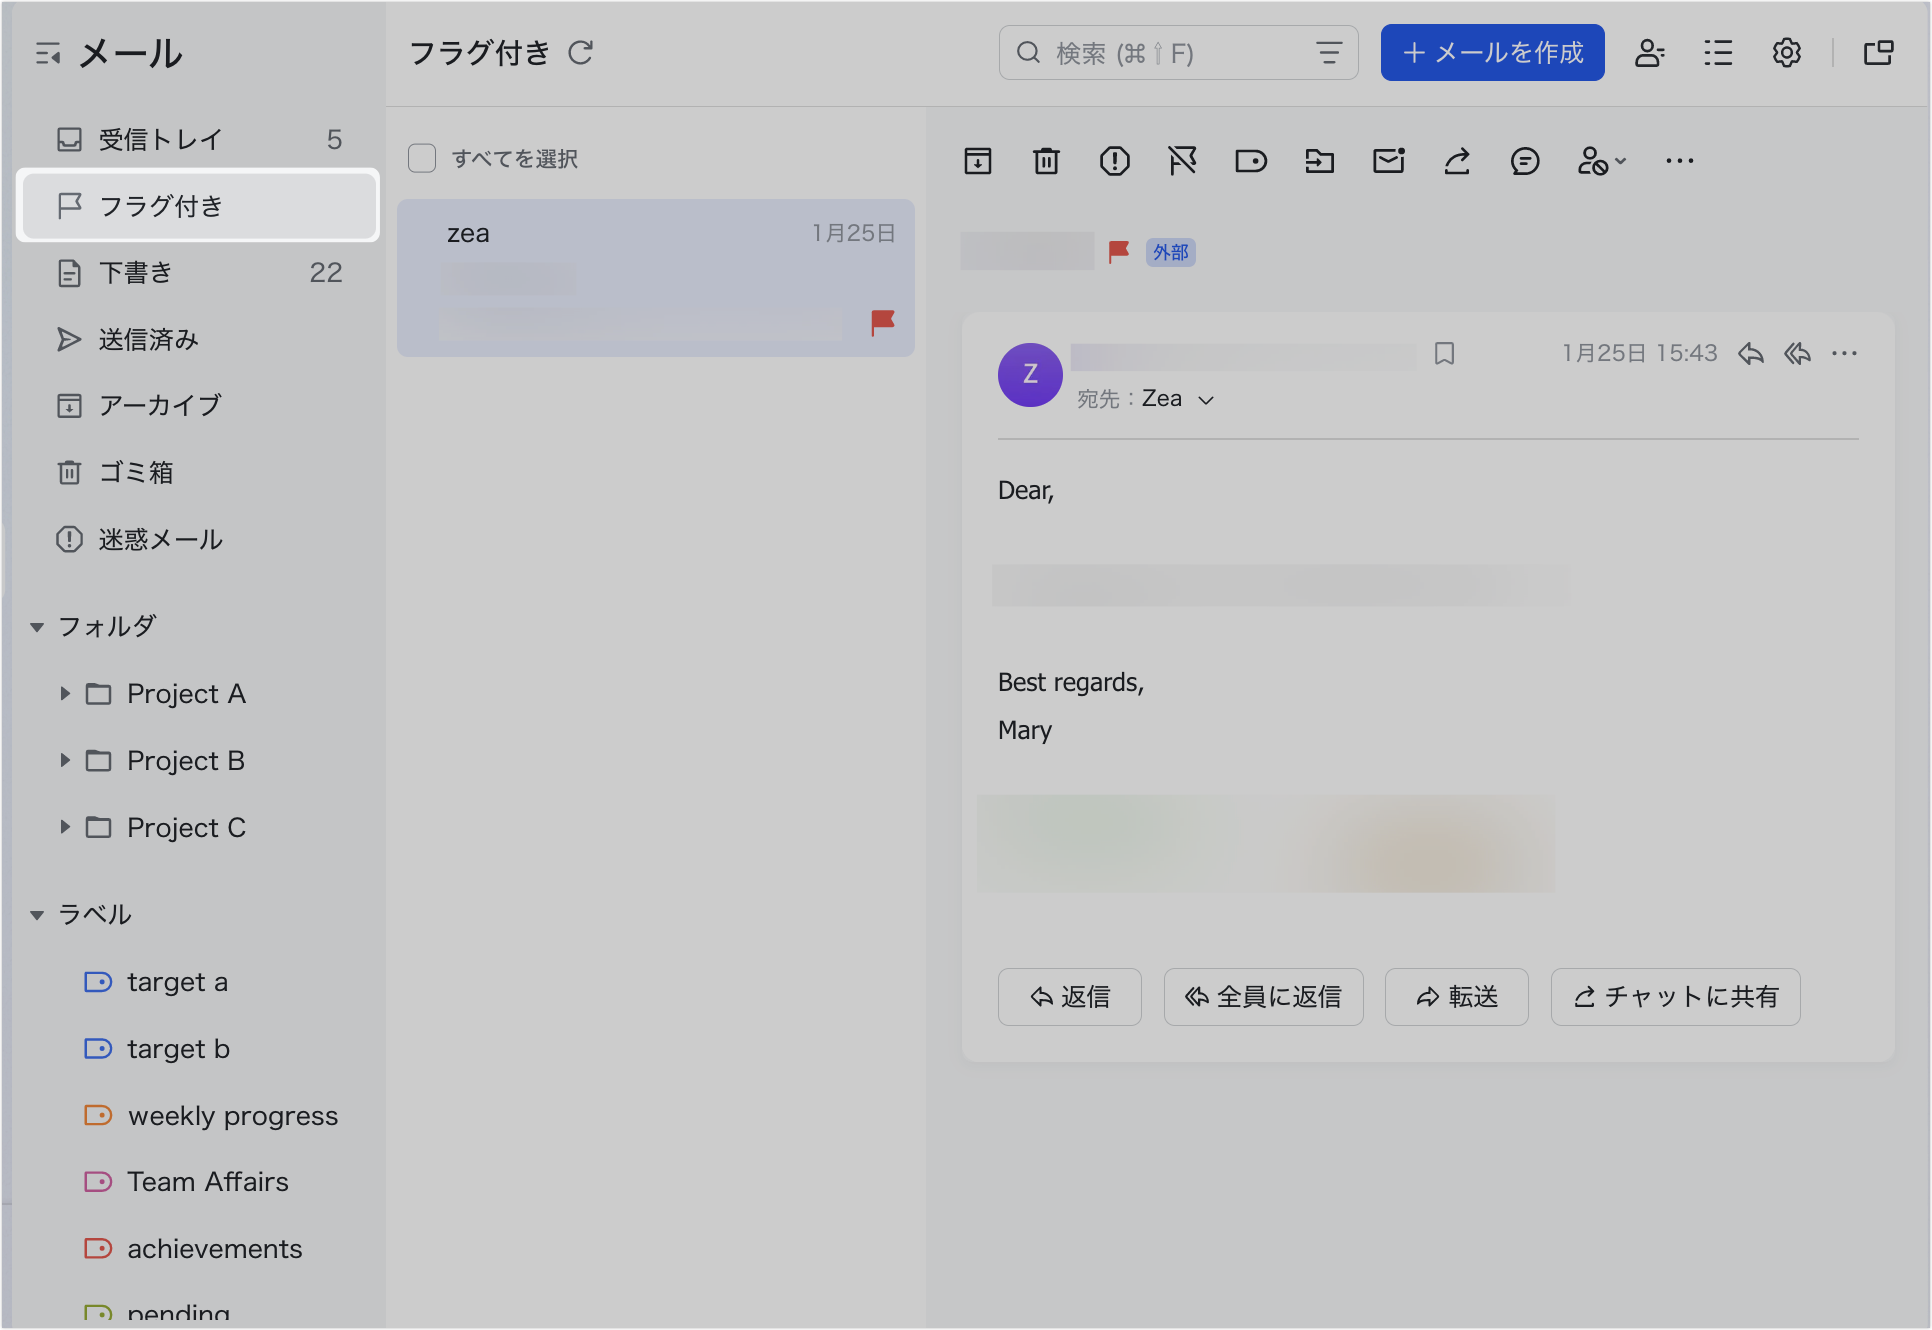Check the すべてを選択 checkbox
The image size is (1932, 1330).
(422, 158)
